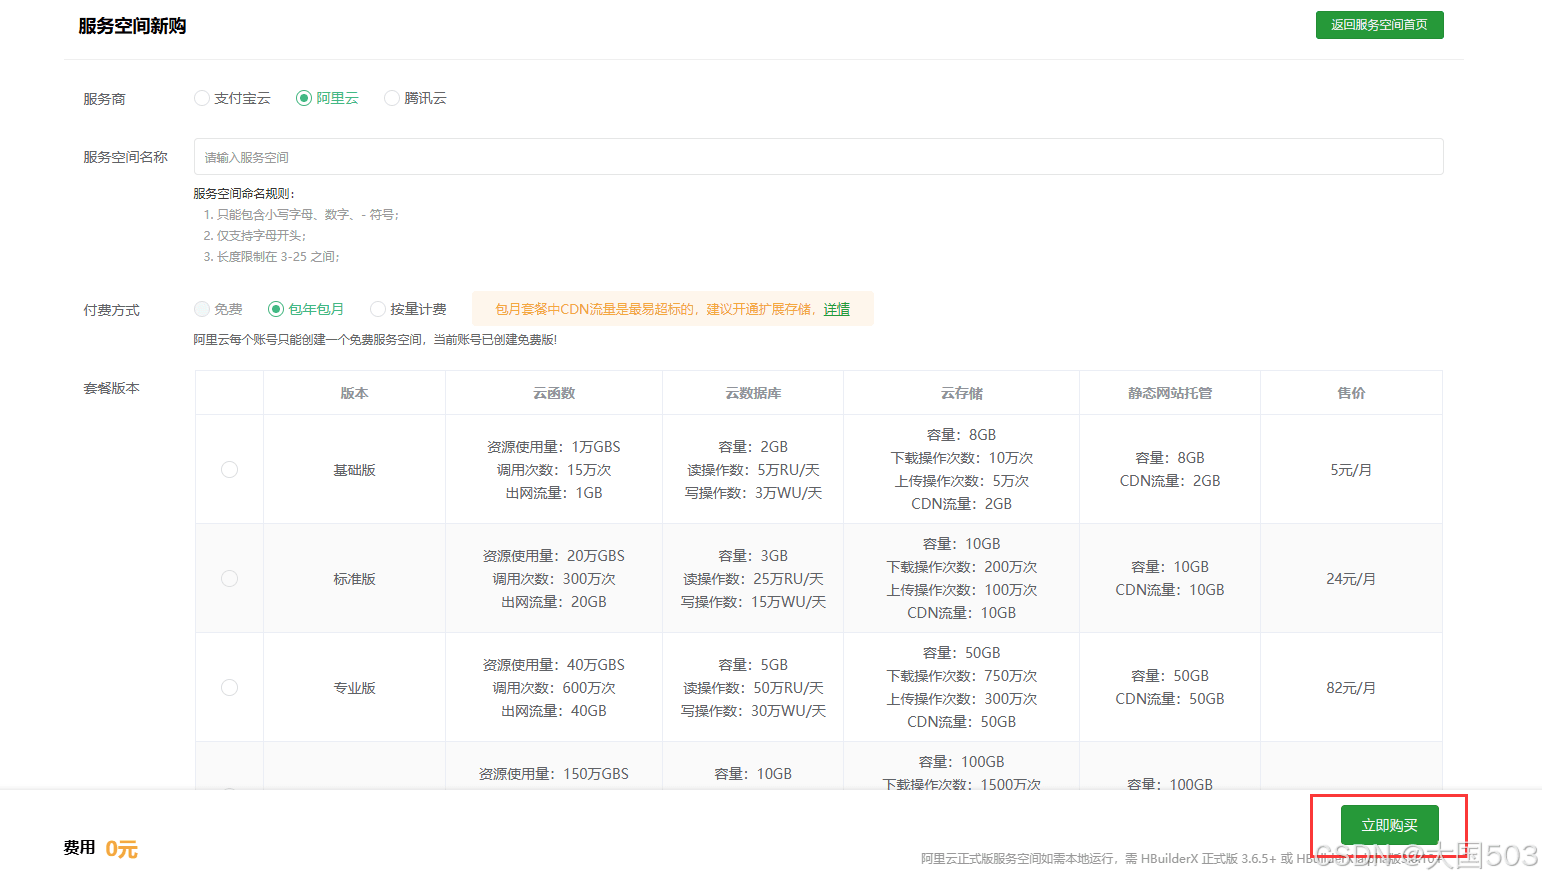This screenshot has height=882, width=1542.
Task: Choose the 包年包月 payment option
Action: (x=276, y=309)
